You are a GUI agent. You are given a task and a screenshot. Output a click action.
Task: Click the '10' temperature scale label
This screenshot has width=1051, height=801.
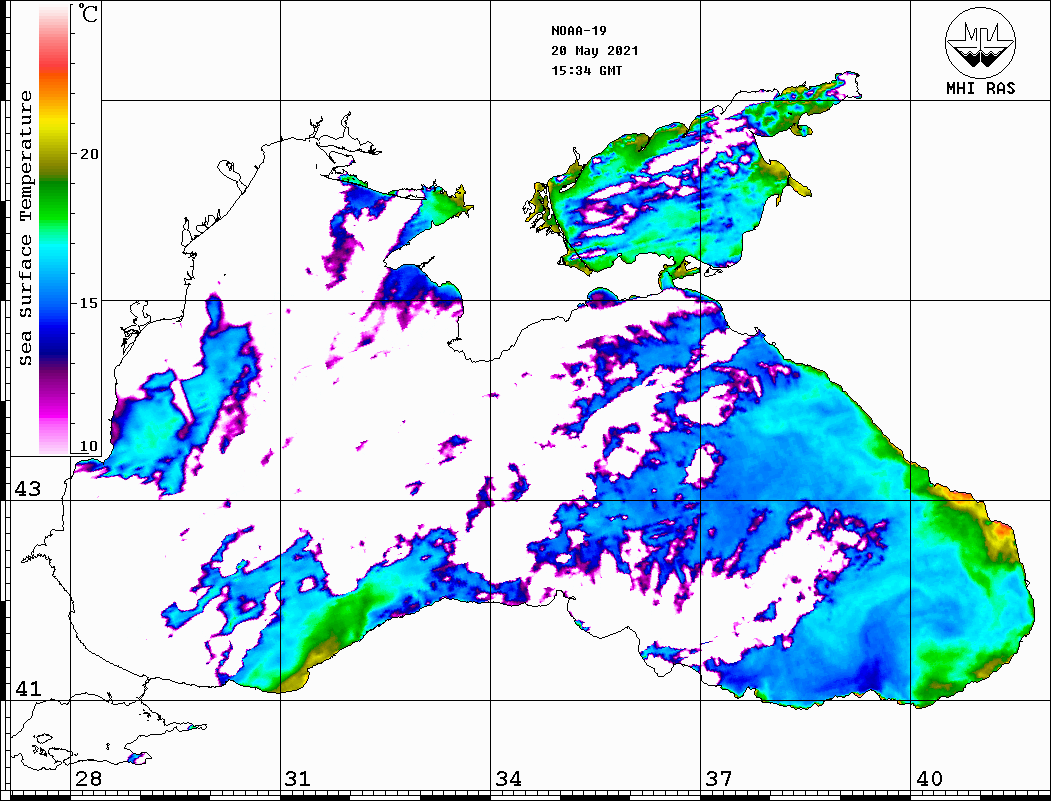[88, 446]
